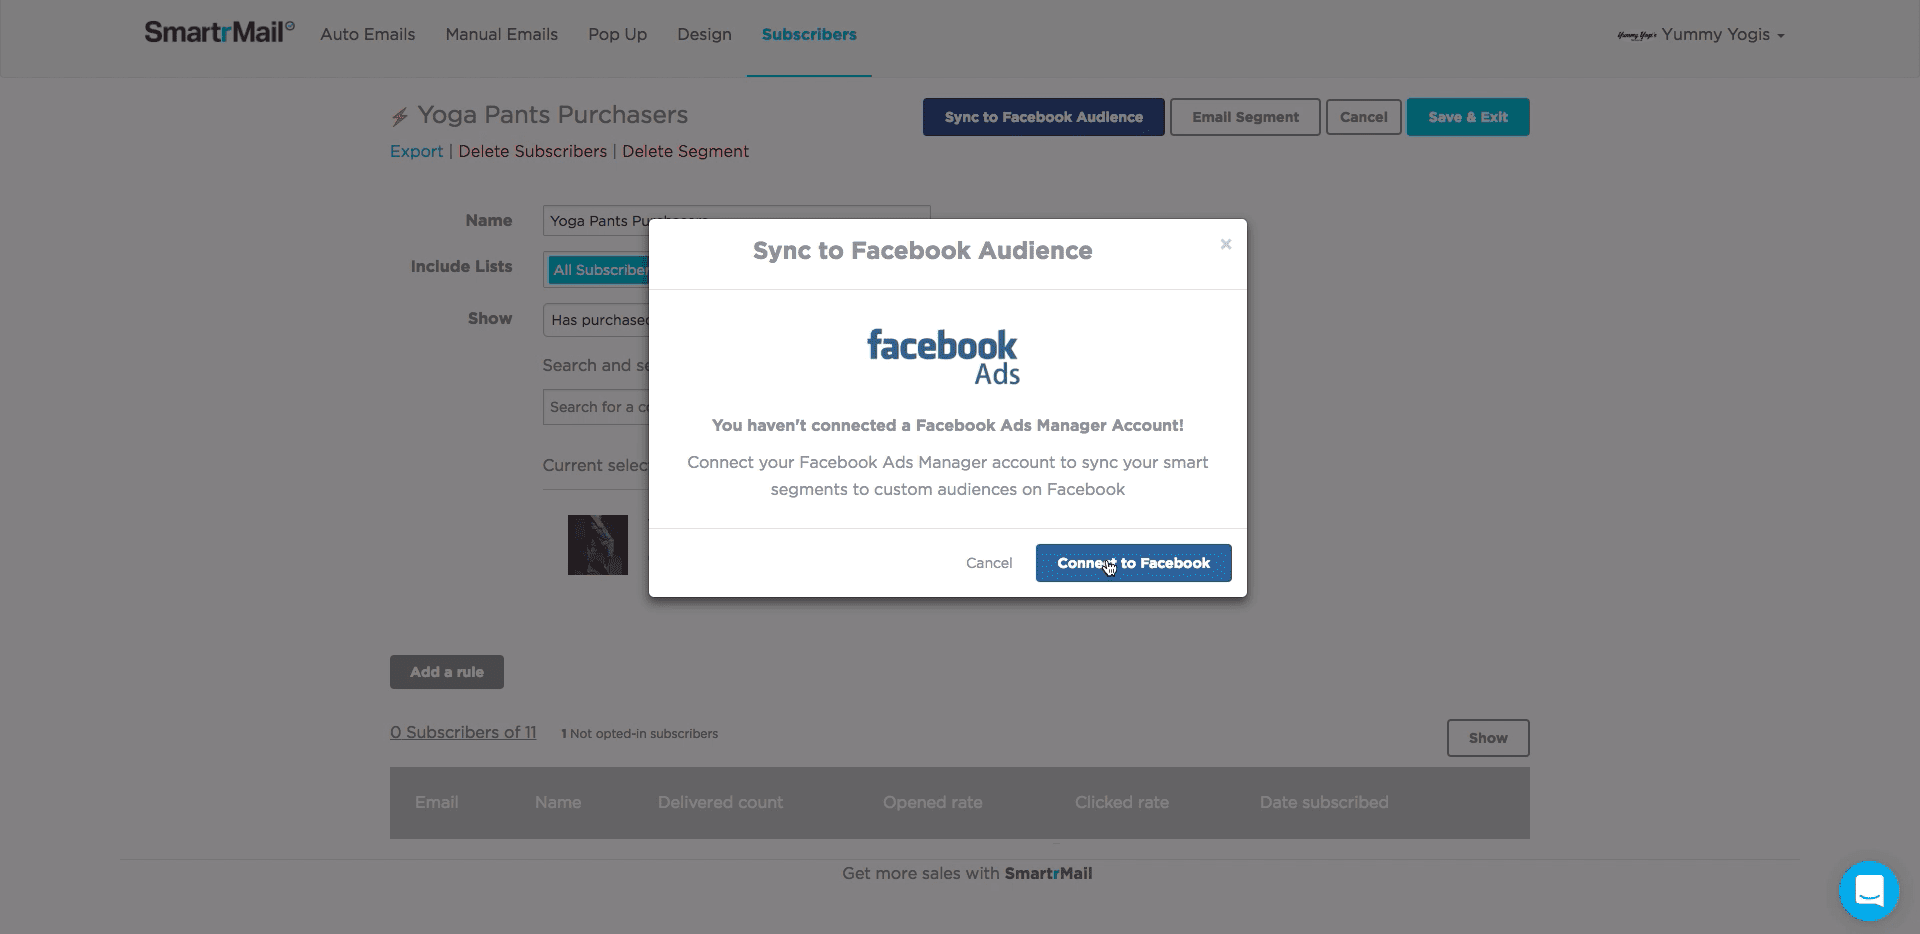
Task: Click the Yummy Yogis account logo
Action: pyautogui.click(x=1636, y=35)
